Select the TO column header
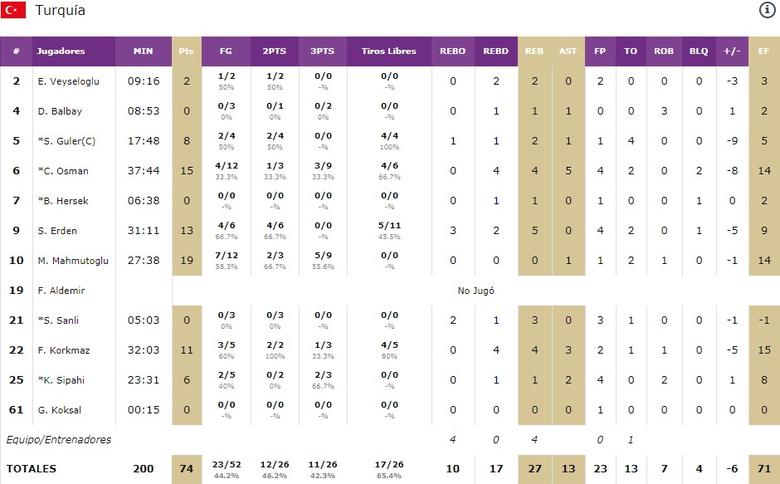Image resolution: width=780 pixels, height=484 pixels. [x=630, y=51]
